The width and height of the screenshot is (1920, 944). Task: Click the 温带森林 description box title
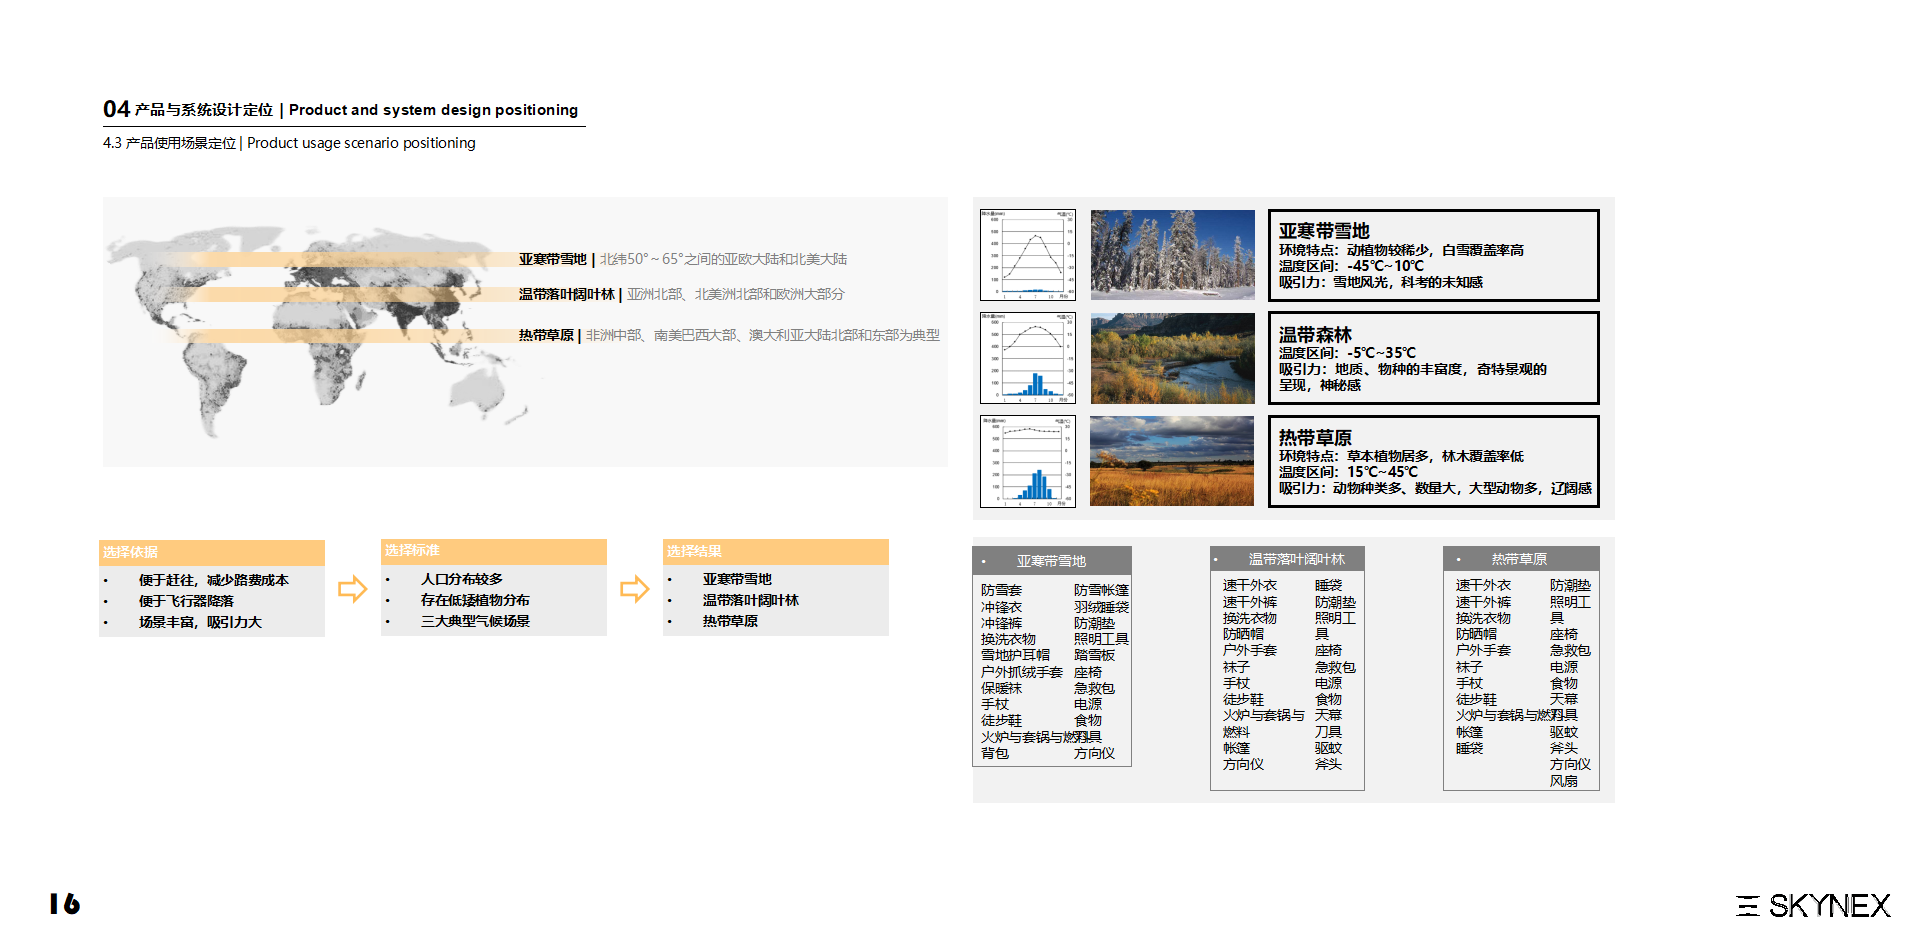1315,335
